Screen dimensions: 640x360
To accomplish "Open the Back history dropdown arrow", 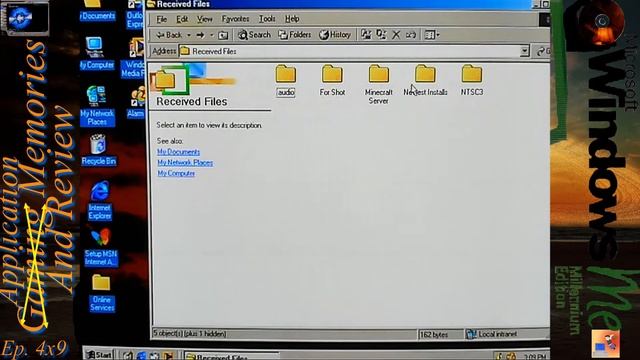I will click(189, 35).
